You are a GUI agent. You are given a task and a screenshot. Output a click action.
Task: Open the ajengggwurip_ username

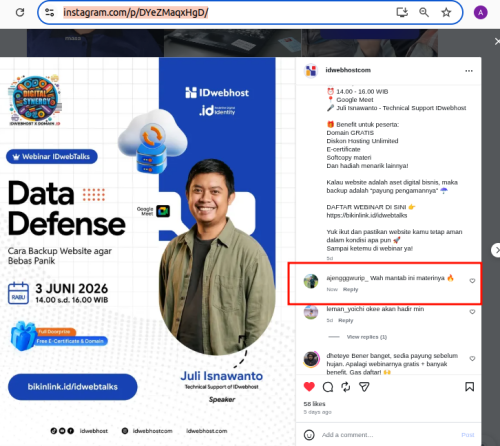coord(347,278)
